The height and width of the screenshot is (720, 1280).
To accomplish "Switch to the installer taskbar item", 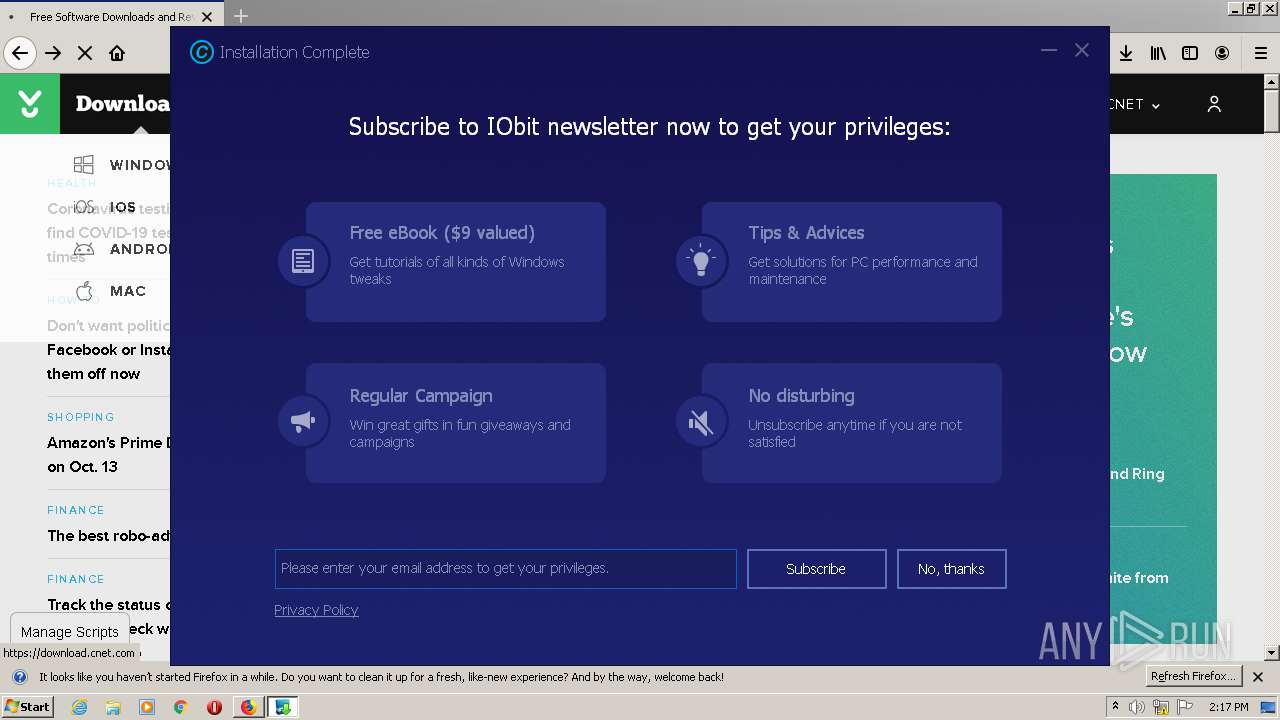I will pos(283,707).
